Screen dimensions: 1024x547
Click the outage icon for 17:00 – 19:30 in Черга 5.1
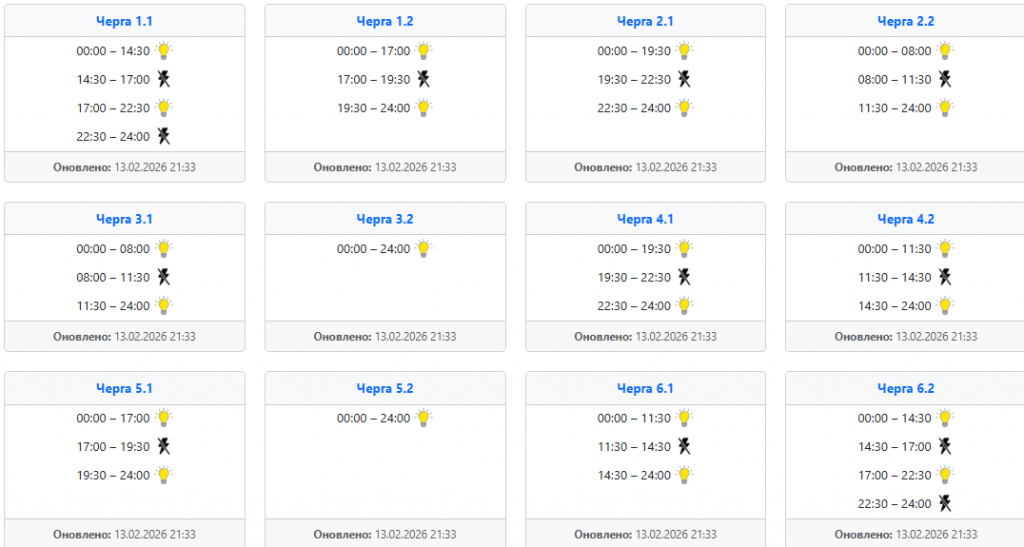[164, 447]
